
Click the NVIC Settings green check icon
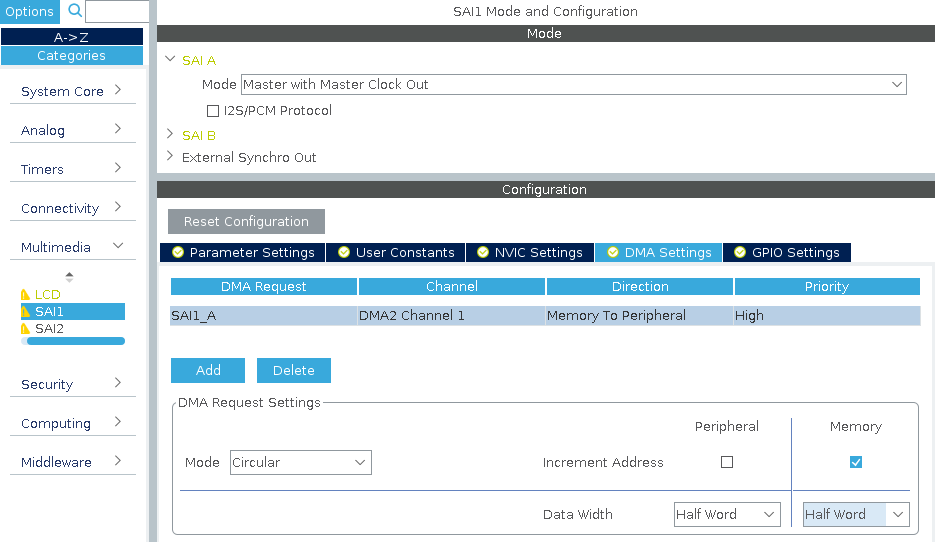tap(483, 253)
